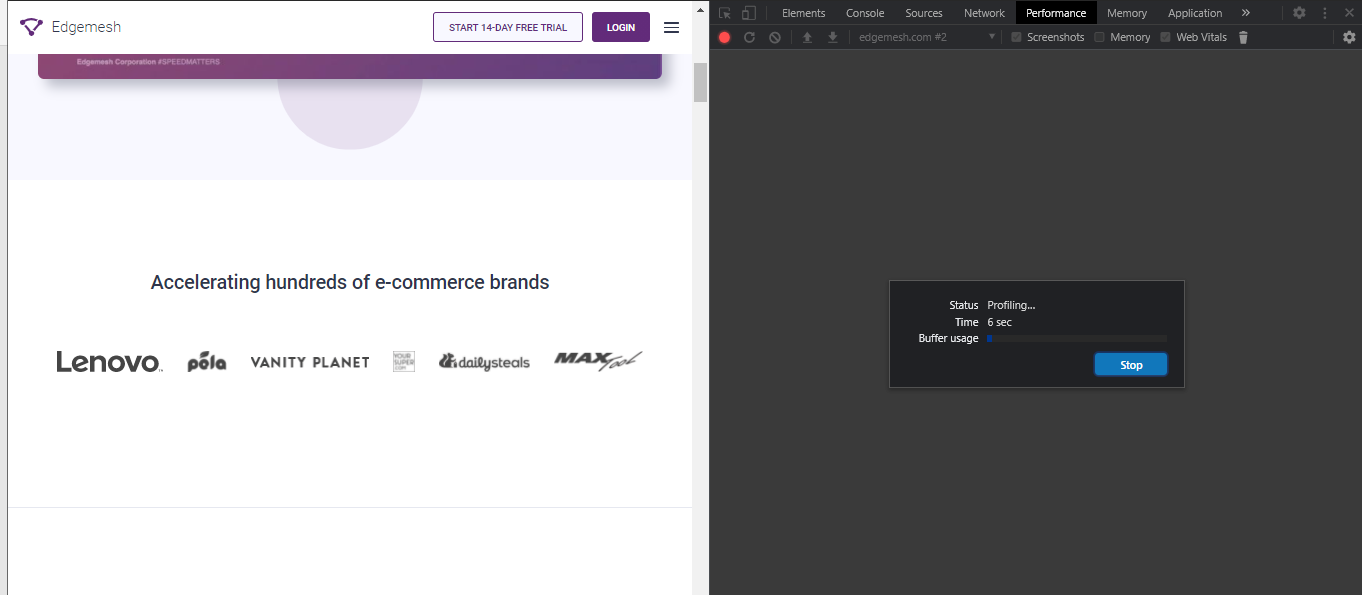The height and width of the screenshot is (595, 1362).
Task: Click the Edgemesh brand name link
Action: point(86,27)
